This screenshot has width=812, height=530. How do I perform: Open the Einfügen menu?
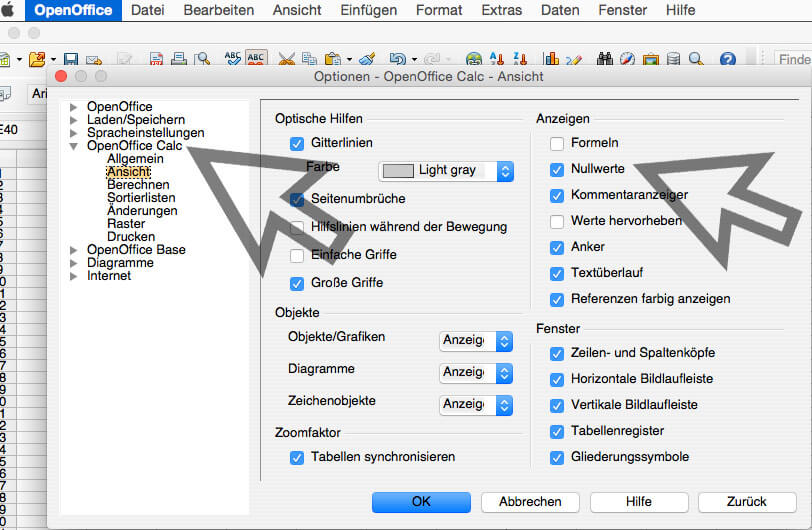[369, 10]
